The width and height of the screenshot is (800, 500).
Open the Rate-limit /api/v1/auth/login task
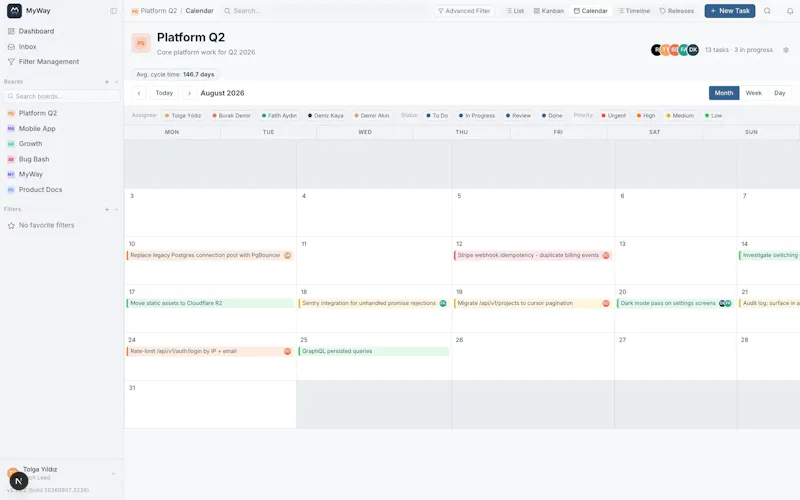coord(210,352)
